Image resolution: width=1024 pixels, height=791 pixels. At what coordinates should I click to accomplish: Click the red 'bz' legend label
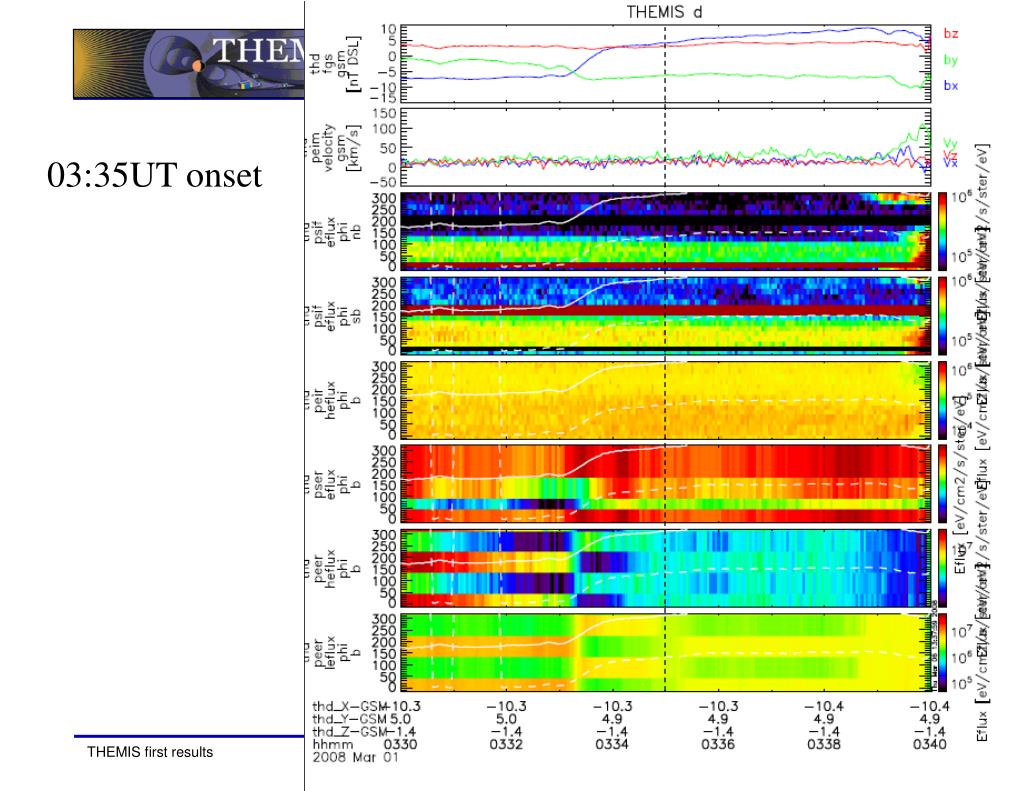click(951, 33)
